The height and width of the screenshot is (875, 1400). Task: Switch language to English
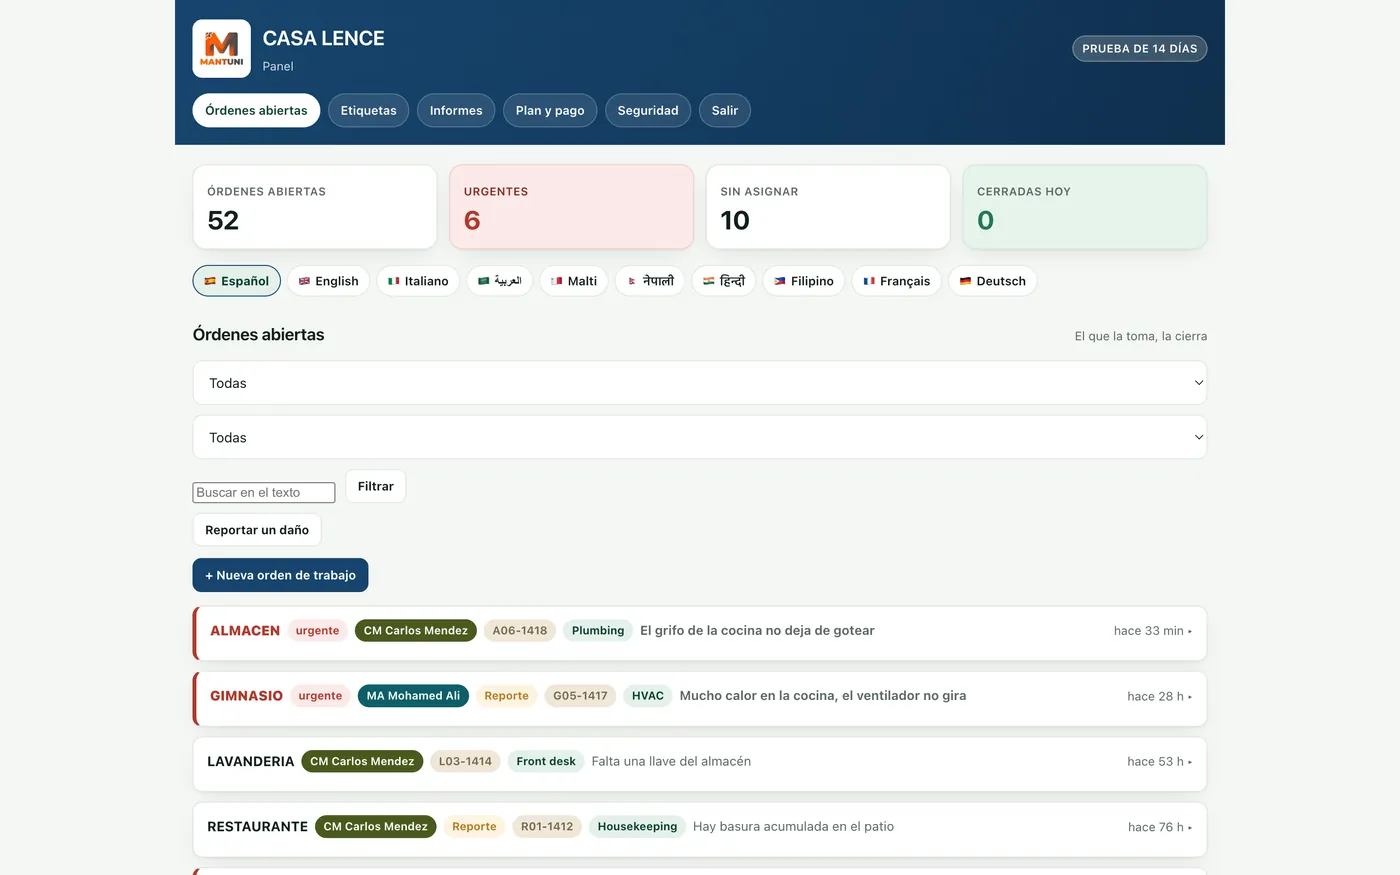tap(329, 281)
